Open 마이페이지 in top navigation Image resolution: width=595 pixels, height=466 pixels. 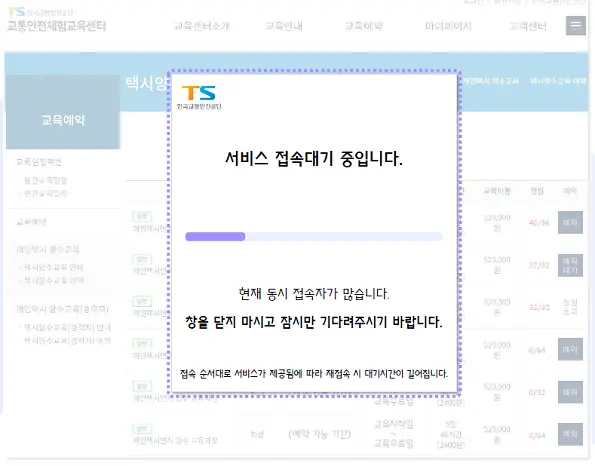[x=448, y=26]
